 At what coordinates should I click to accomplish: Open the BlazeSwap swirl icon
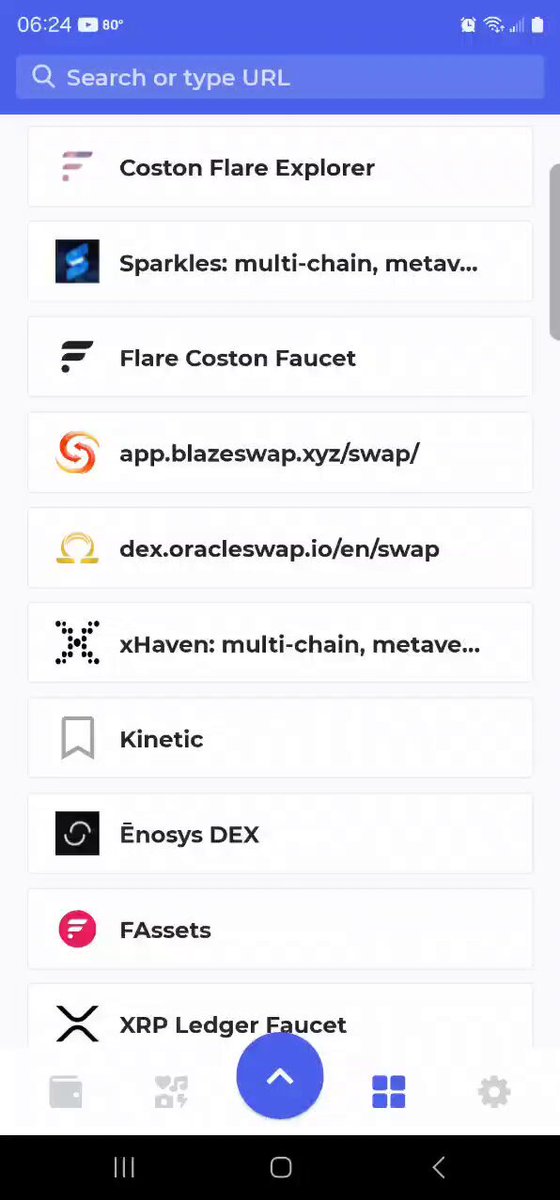[77, 453]
